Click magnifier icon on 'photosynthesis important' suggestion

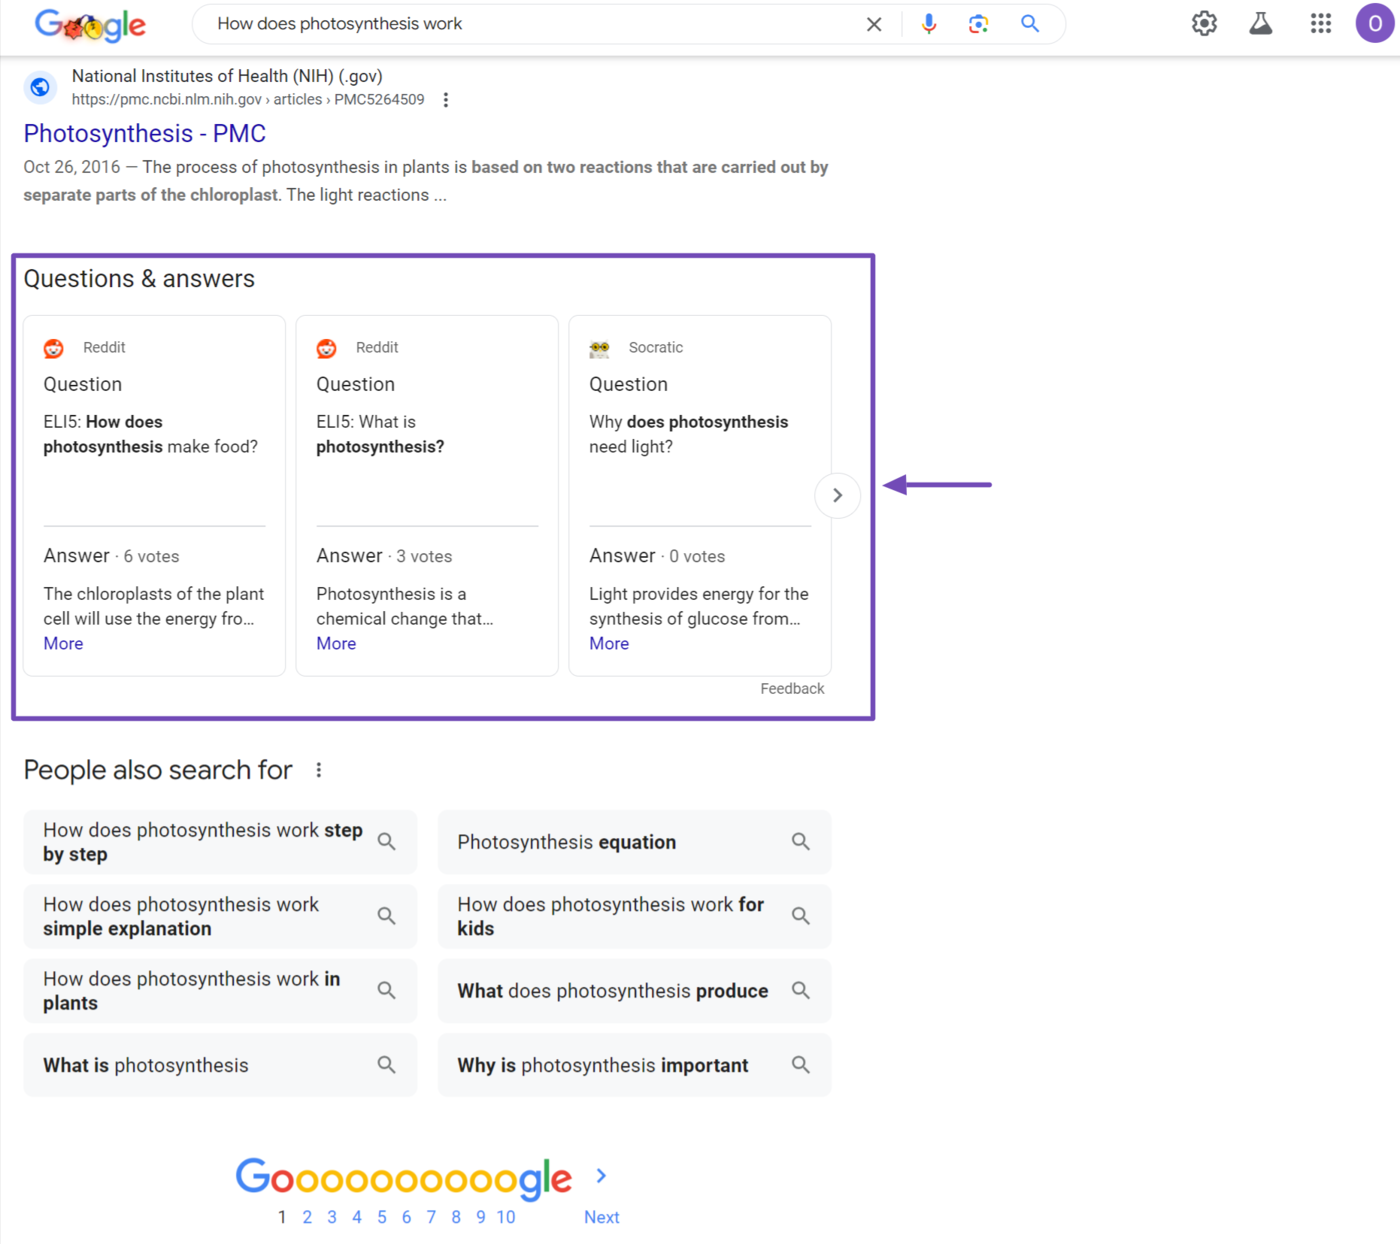[x=801, y=1065]
